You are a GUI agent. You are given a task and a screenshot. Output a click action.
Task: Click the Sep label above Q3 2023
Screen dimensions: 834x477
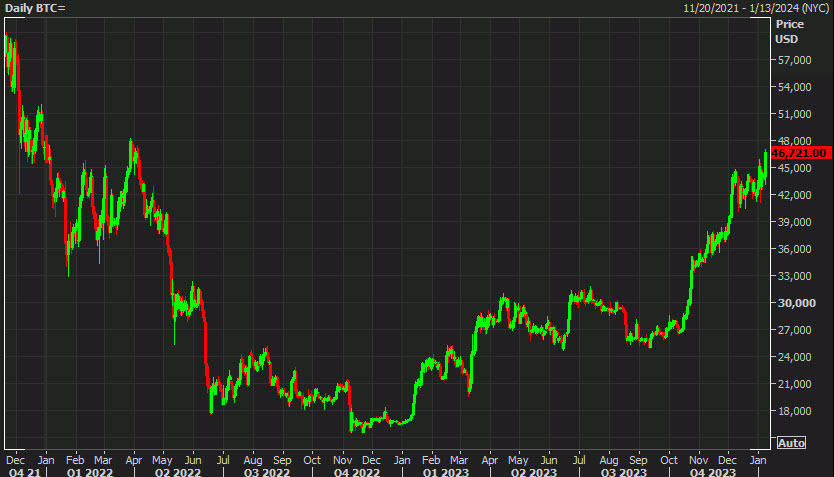click(638, 460)
